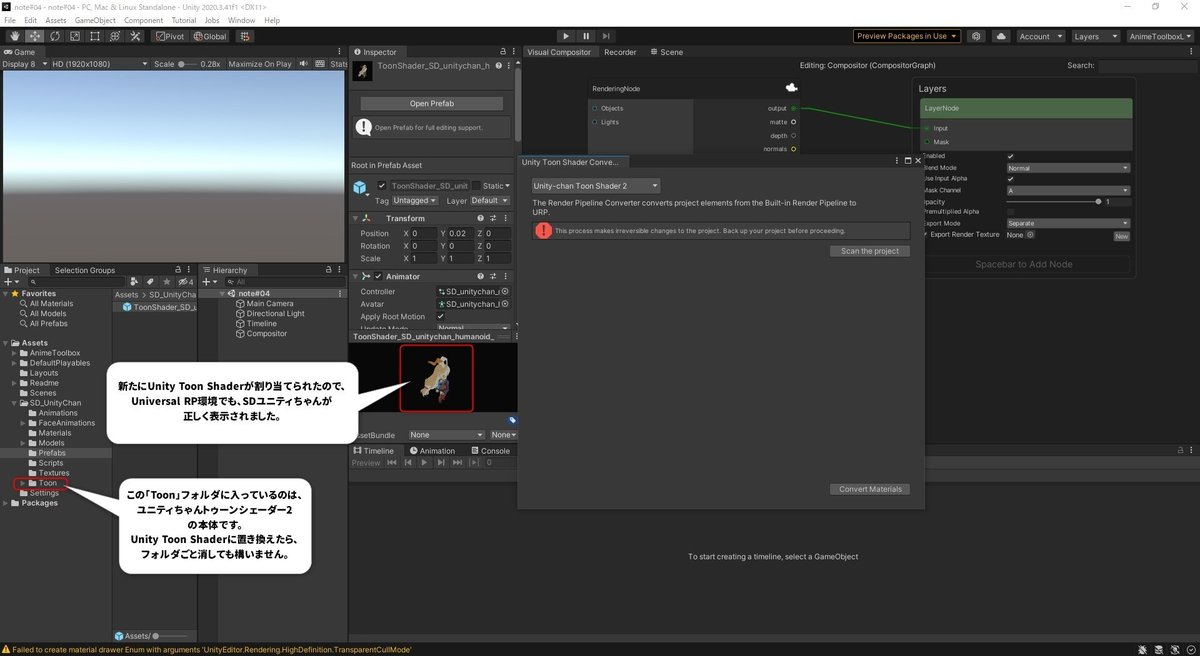Select the Prefabs folder in Project tree
Screen dimensions: 1200x656
[x=52, y=453]
